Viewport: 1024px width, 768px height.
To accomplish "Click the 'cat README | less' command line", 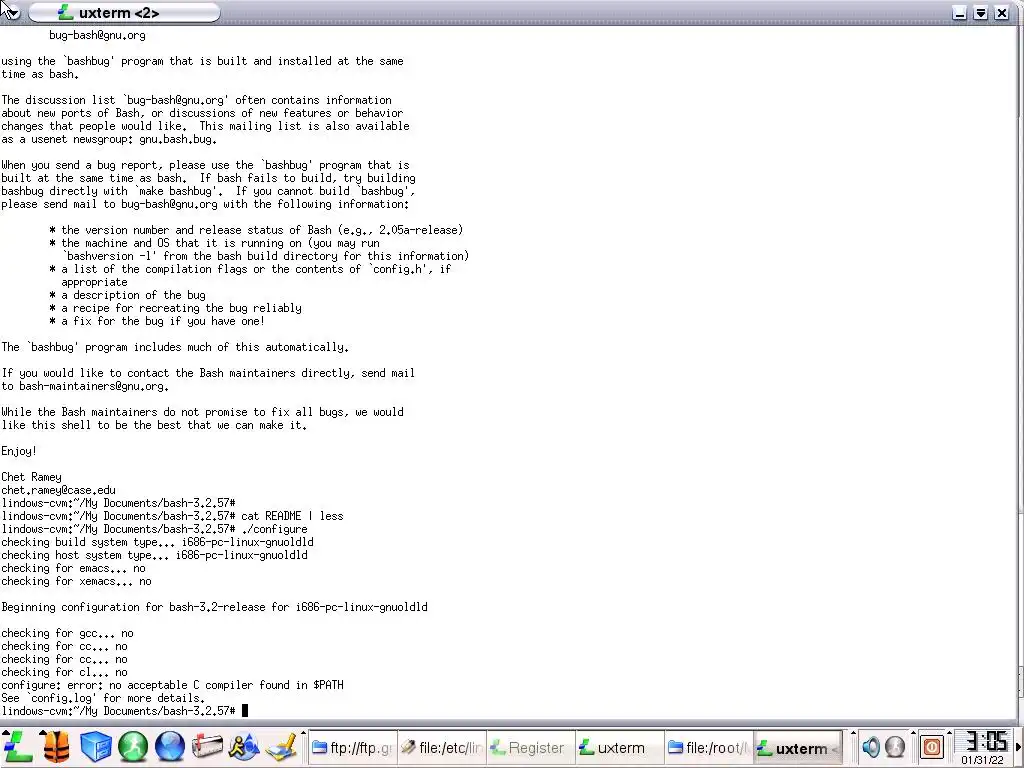I will click(292, 516).
